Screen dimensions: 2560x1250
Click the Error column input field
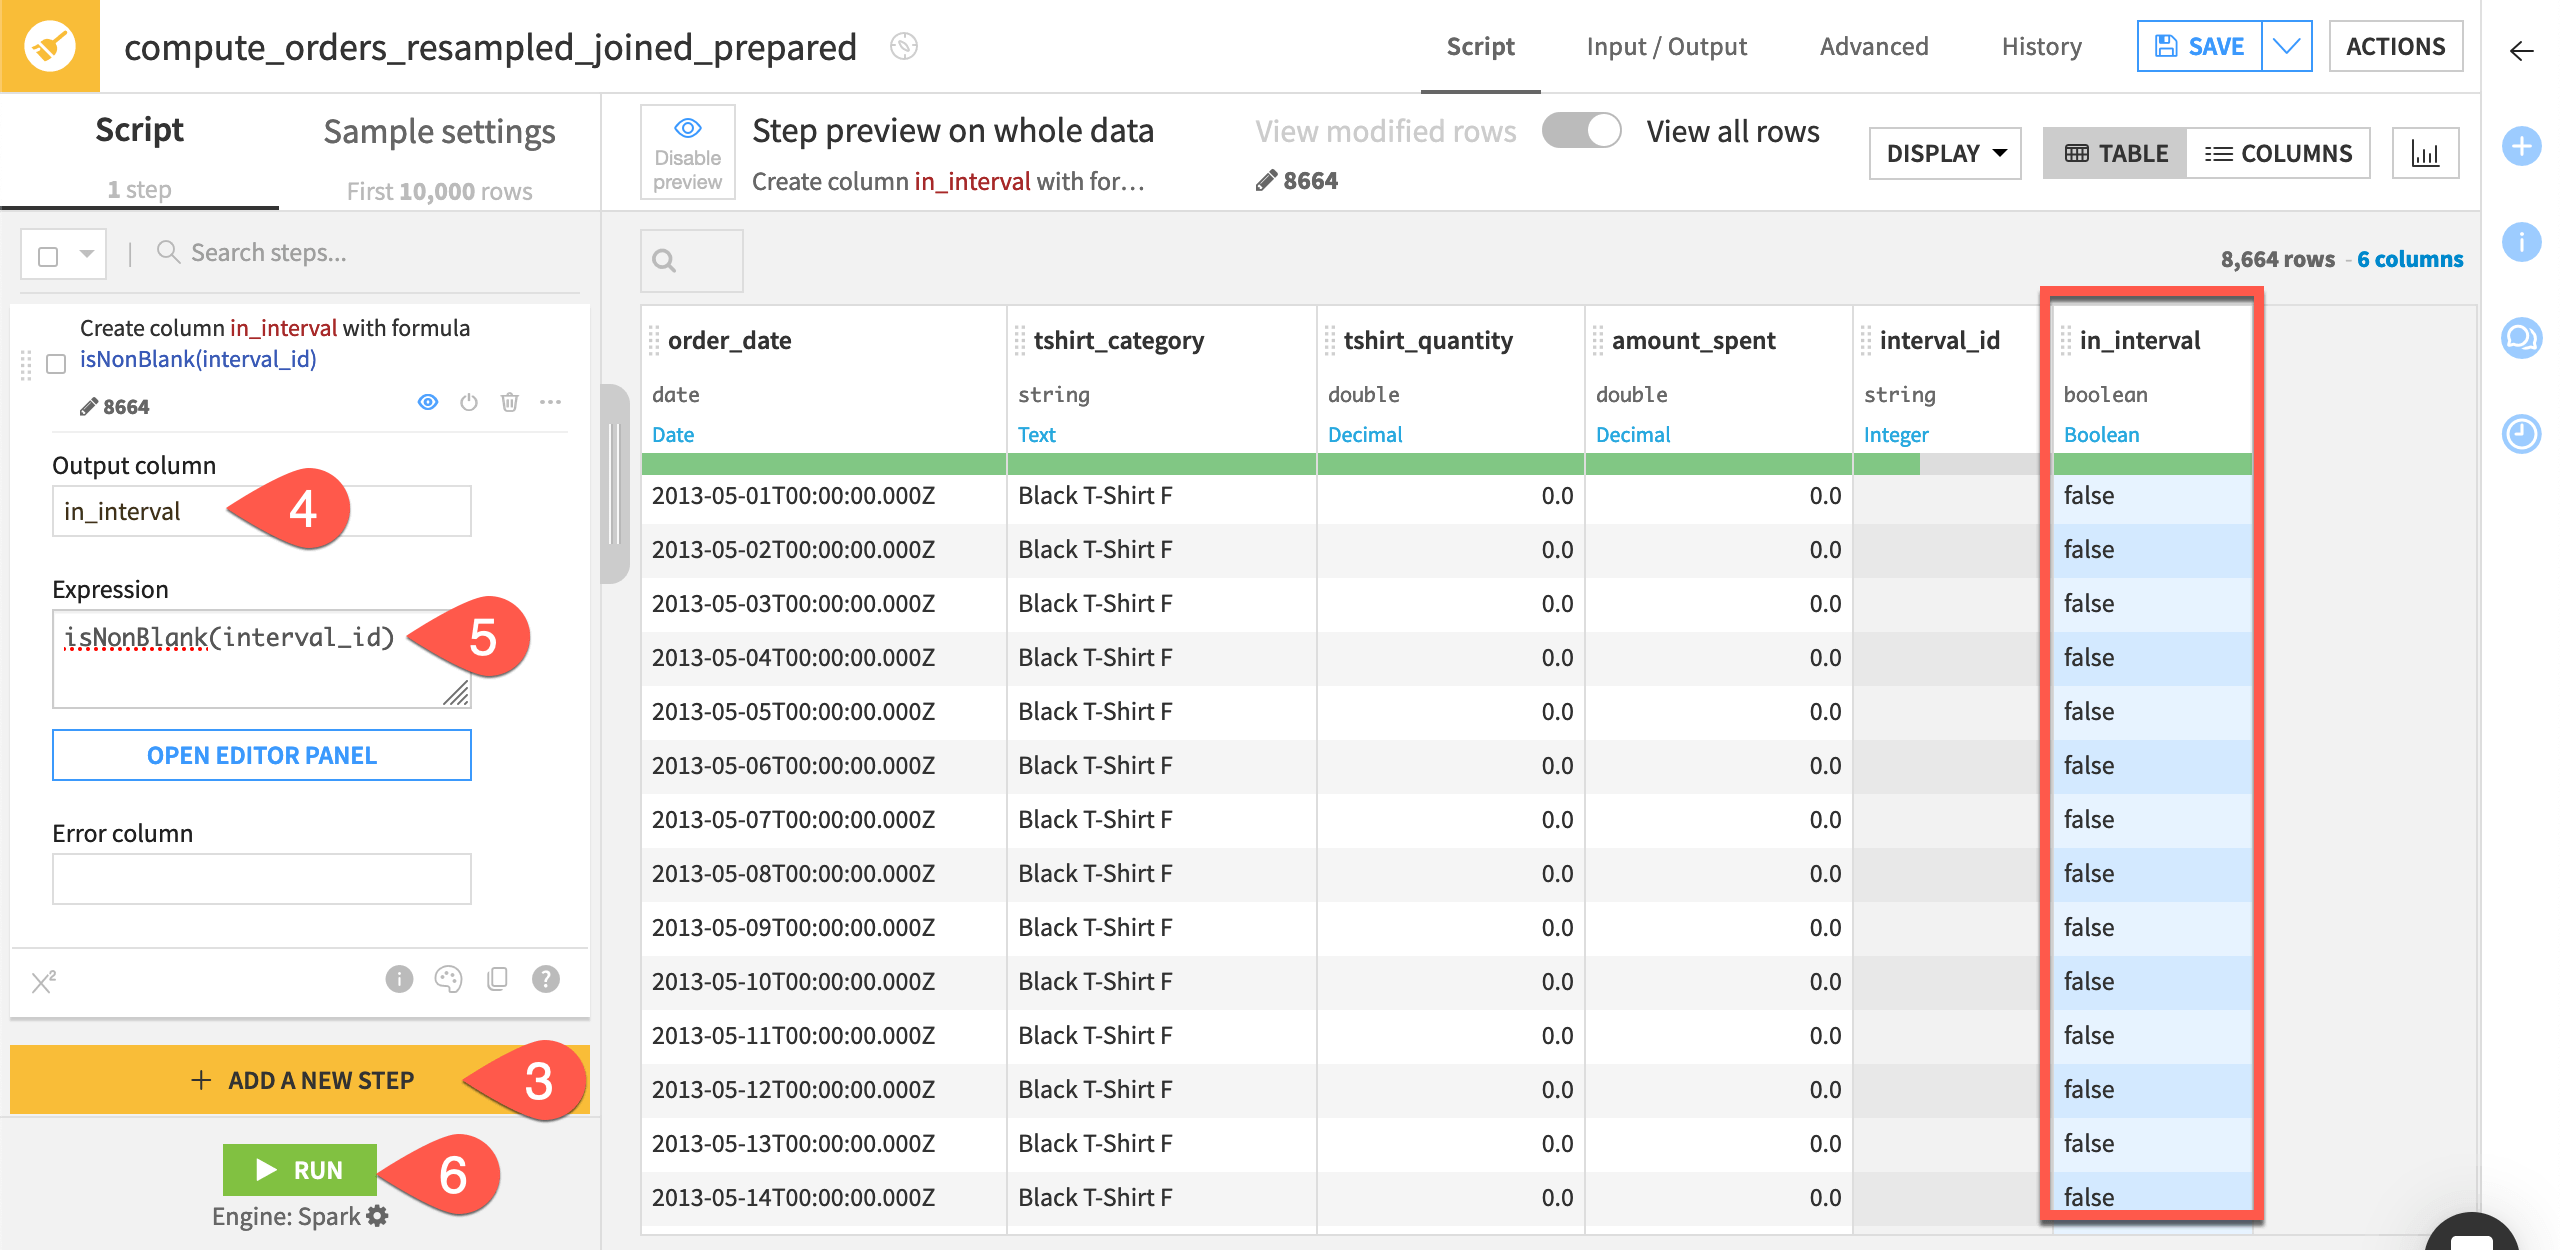point(262,879)
